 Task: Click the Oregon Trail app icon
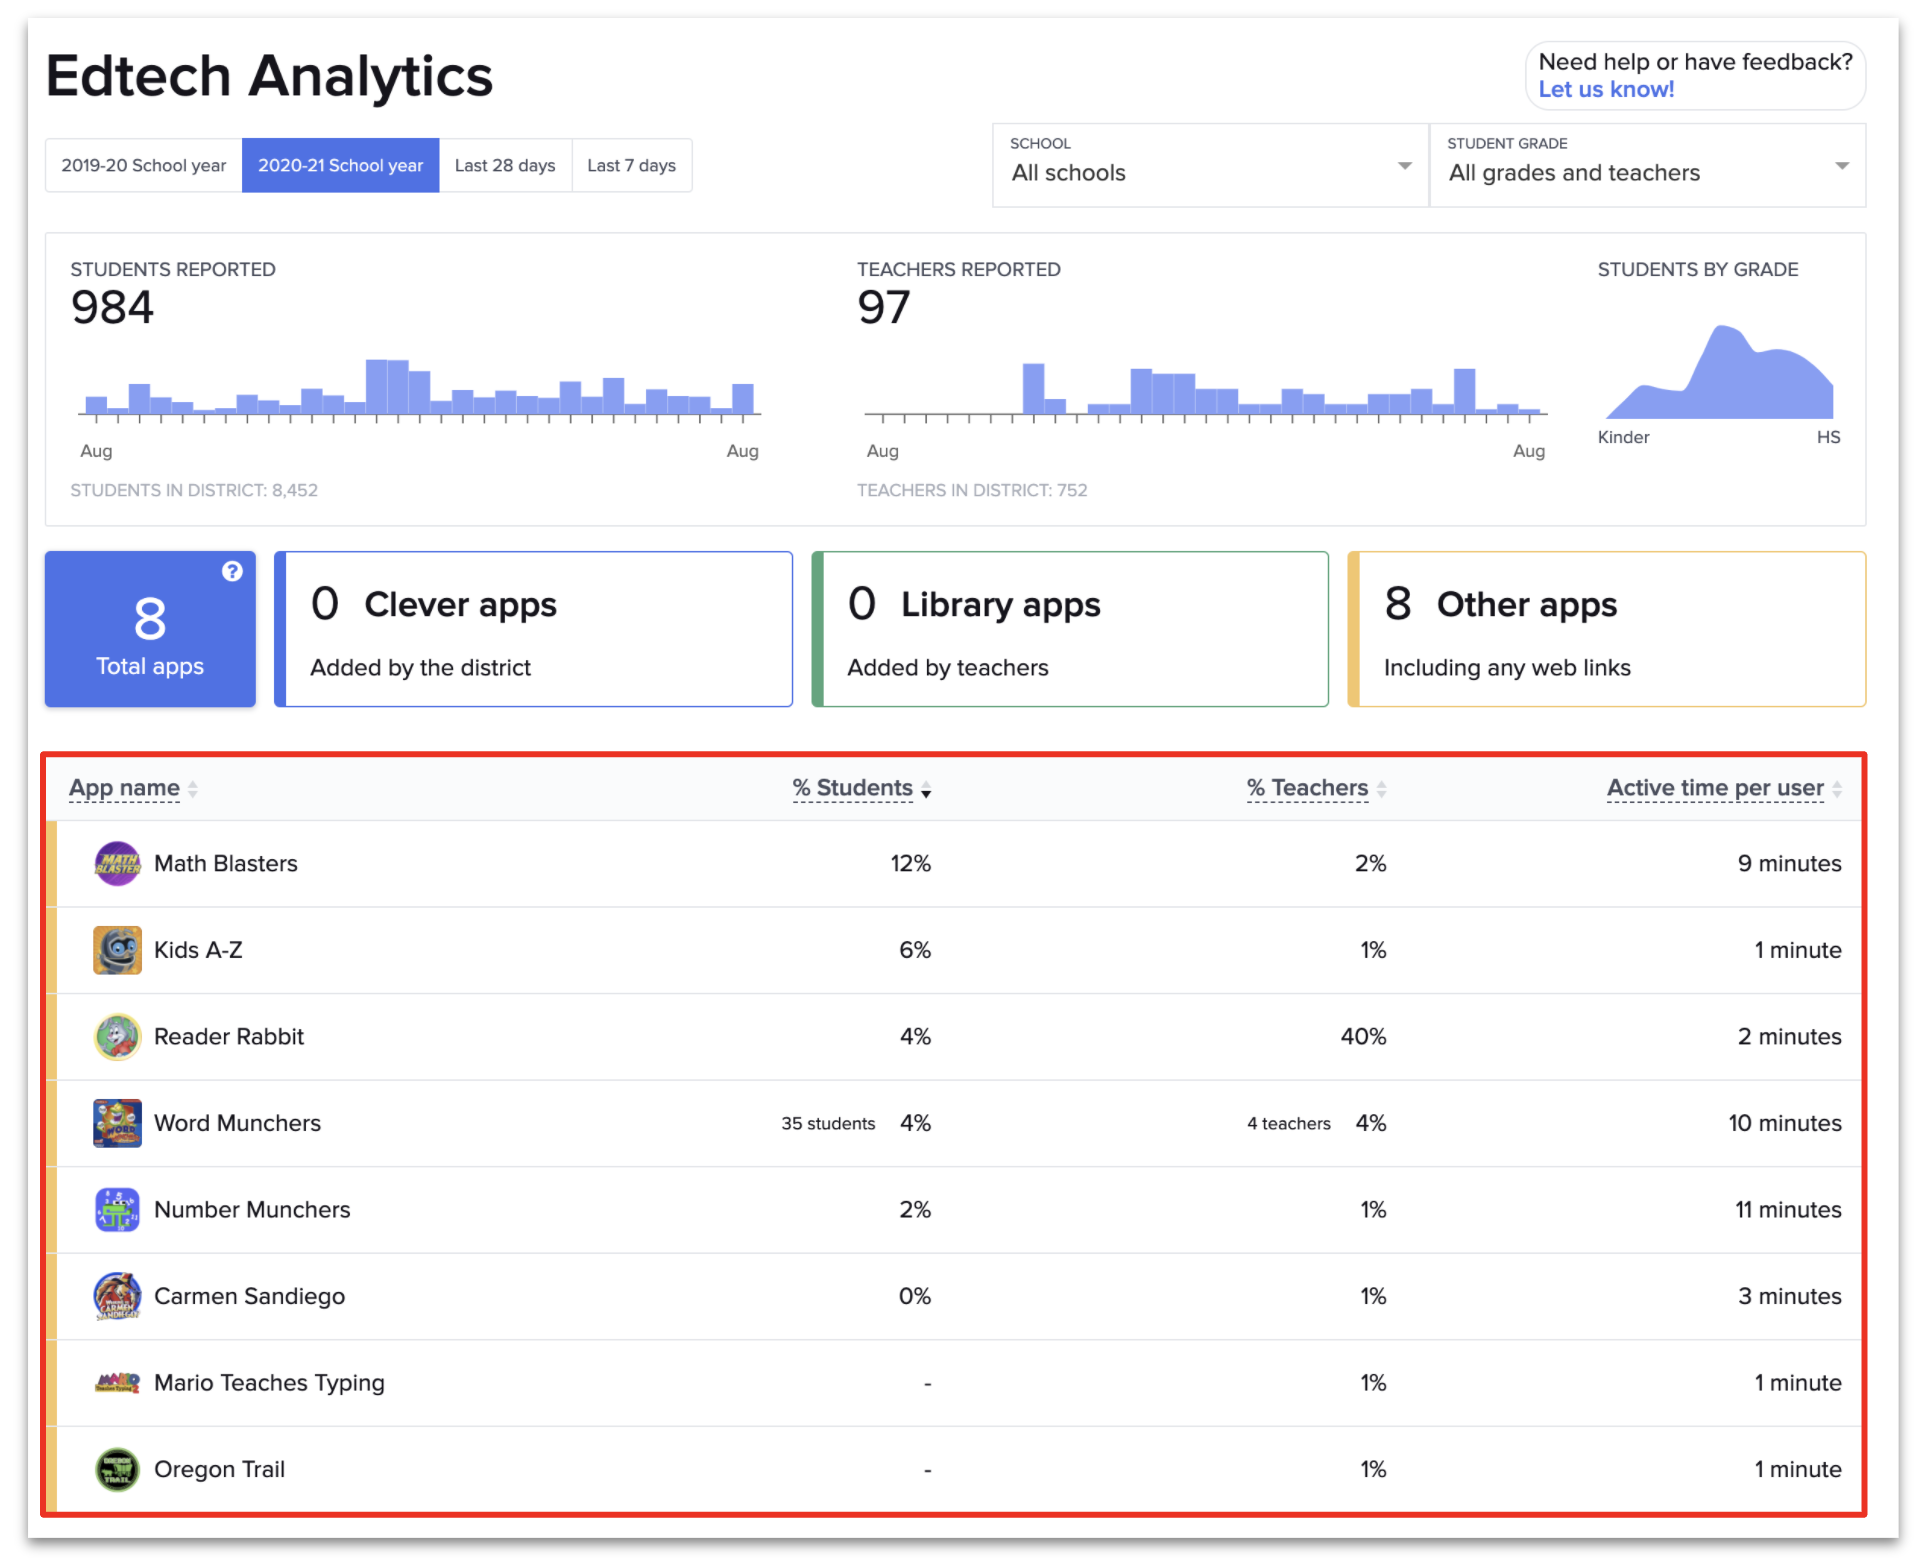pos(117,1468)
